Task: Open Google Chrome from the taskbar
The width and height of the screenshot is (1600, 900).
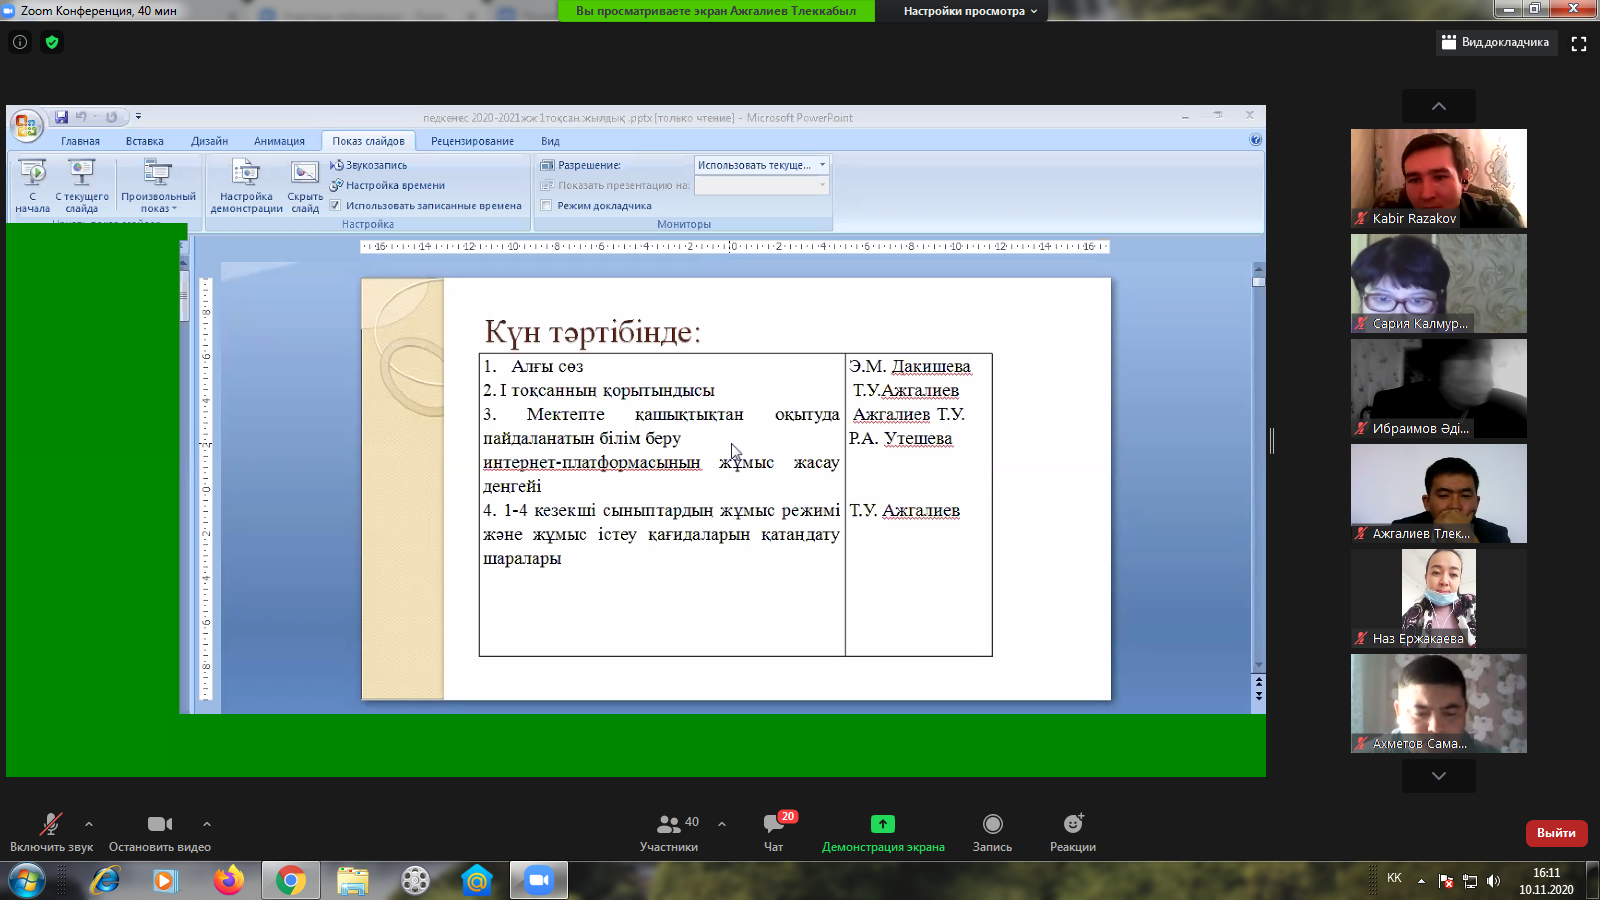Action: [291, 880]
